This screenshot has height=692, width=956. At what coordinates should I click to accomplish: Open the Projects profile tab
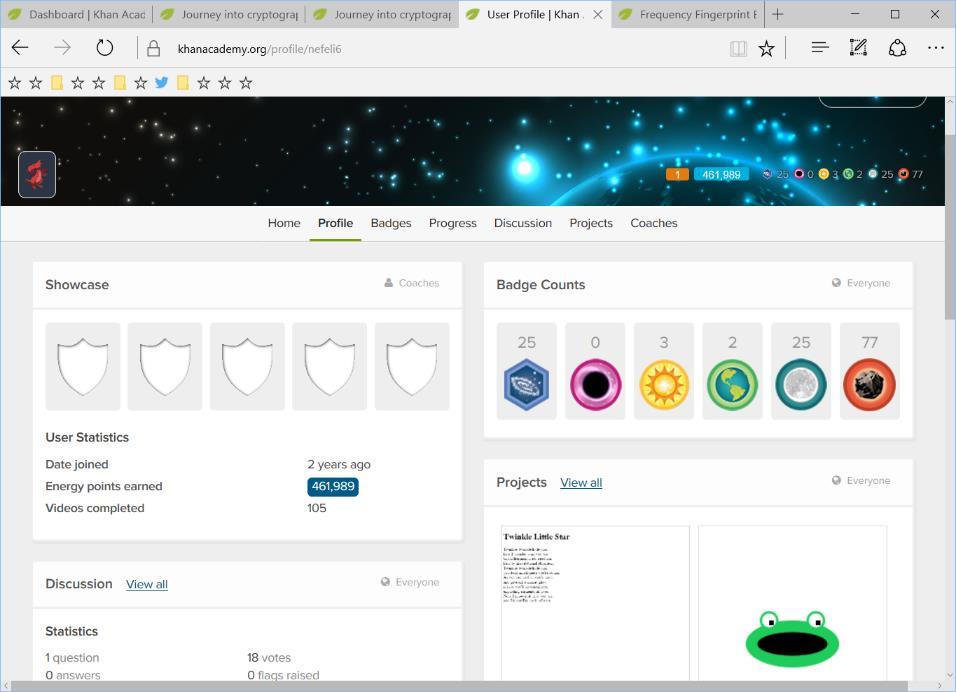click(591, 223)
